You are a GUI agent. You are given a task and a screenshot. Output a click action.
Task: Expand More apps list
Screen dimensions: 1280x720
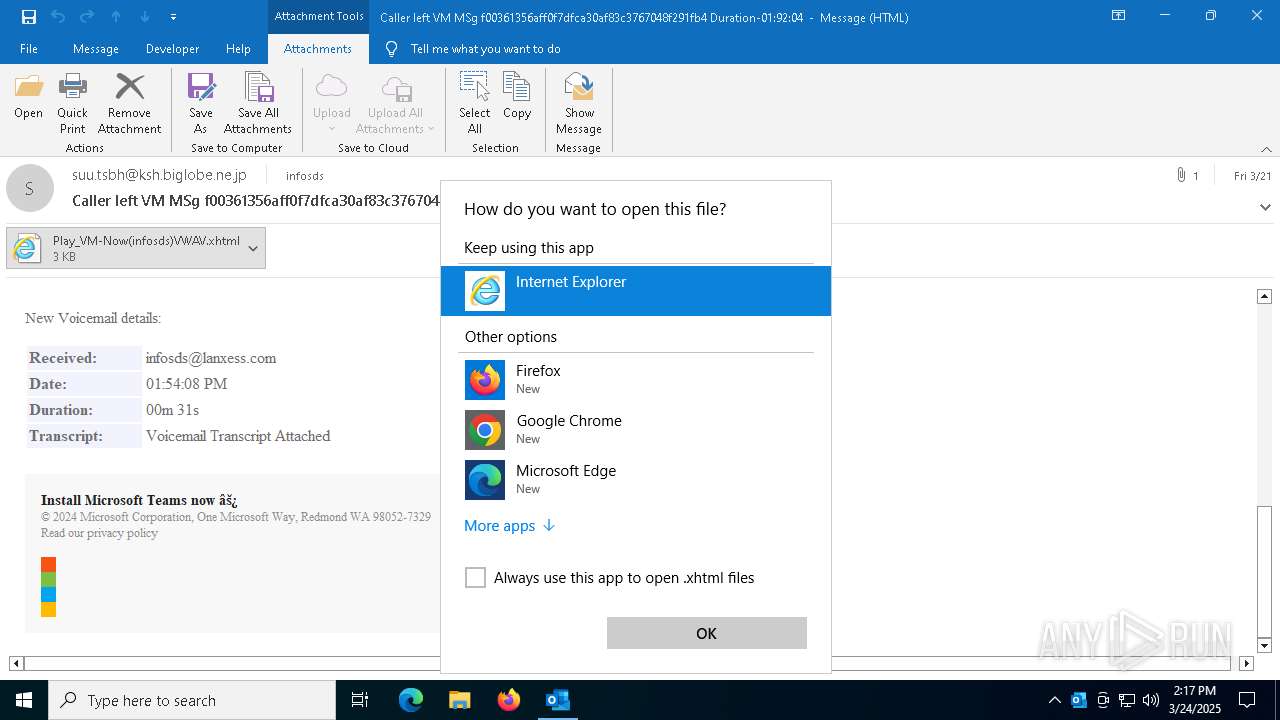pyautogui.click(x=509, y=526)
